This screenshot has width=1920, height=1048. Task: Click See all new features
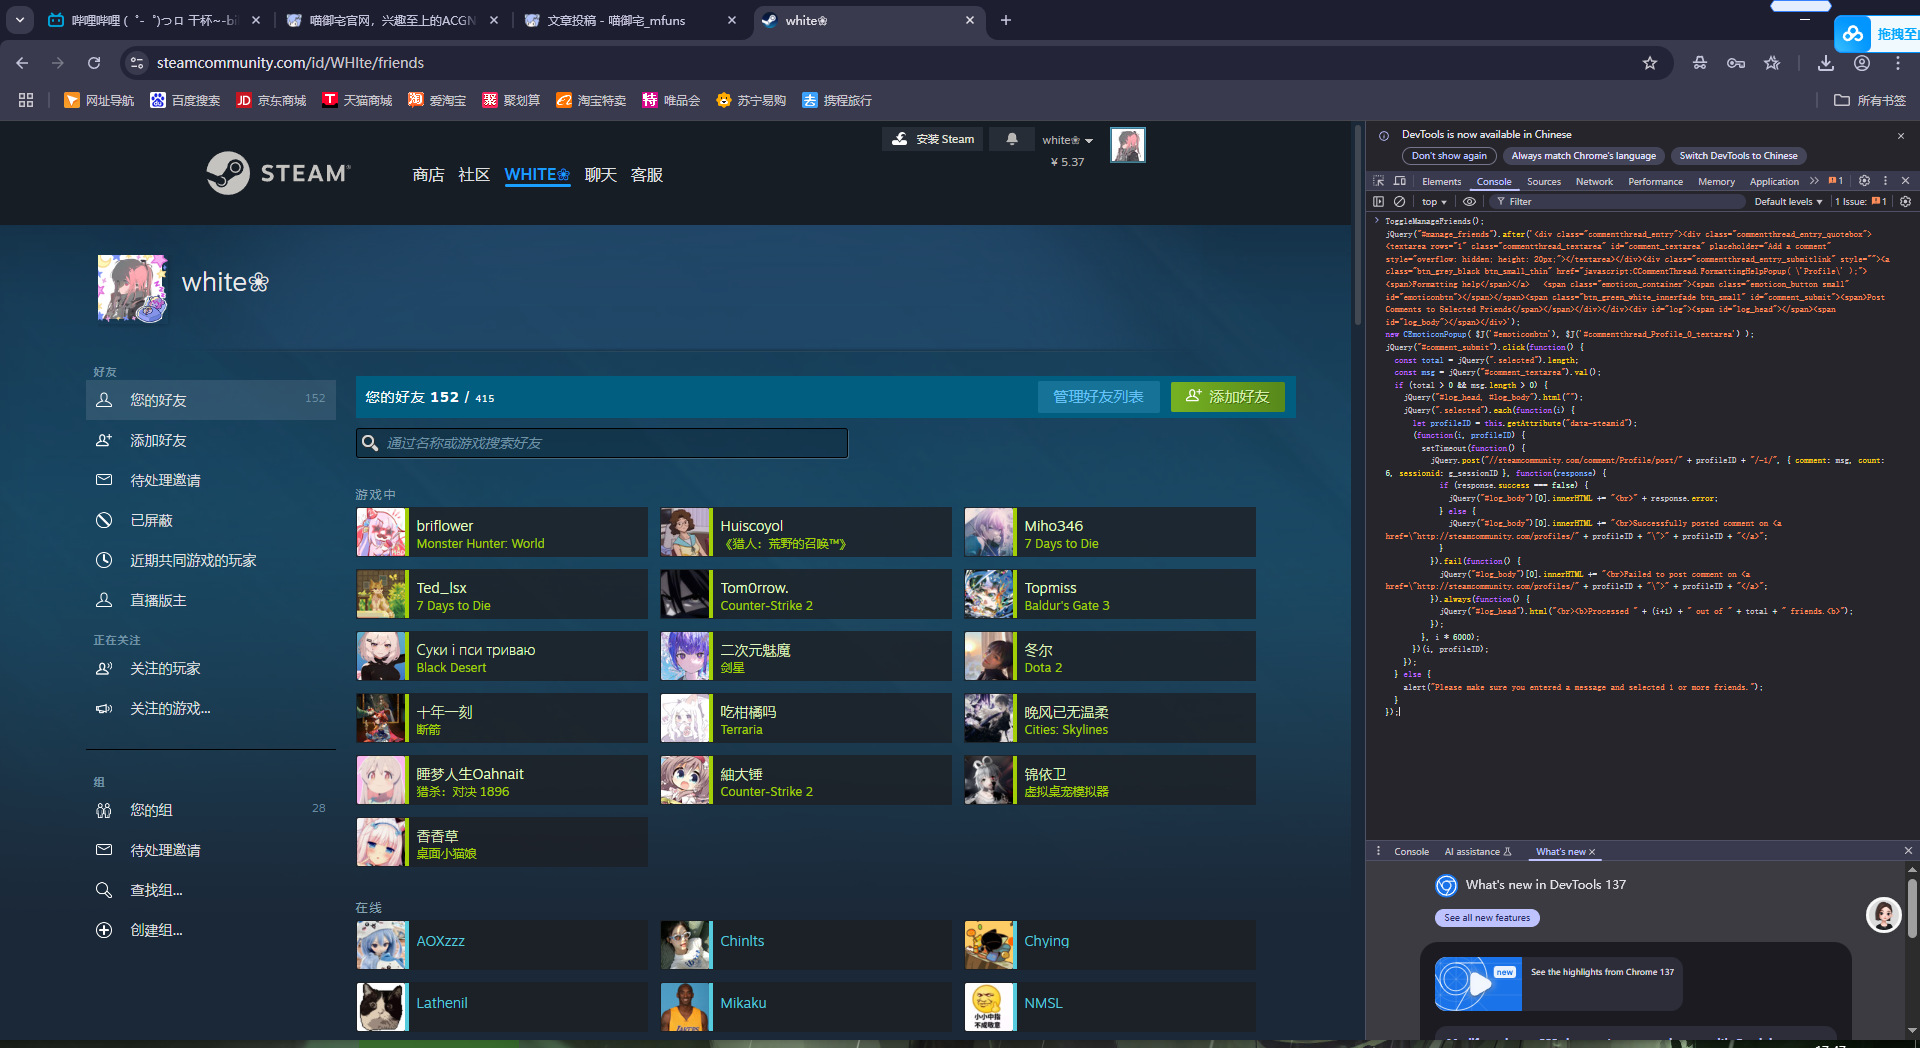(x=1487, y=918)
